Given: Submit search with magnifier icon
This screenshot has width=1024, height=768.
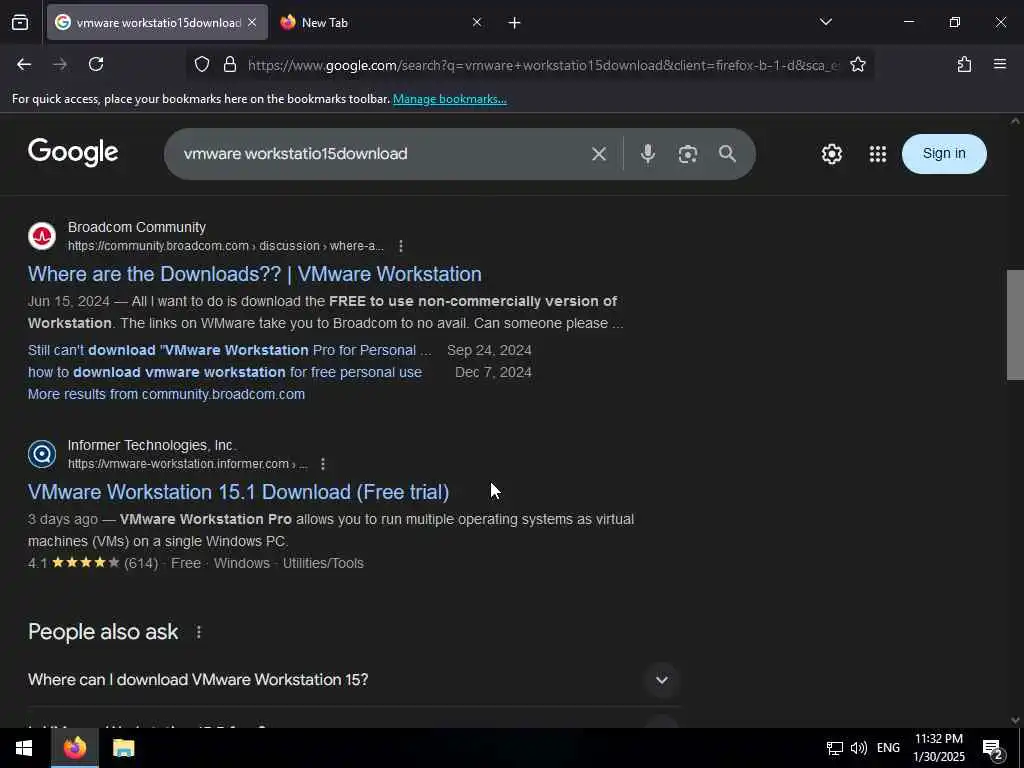Looking at the screenshot, I should (x=727, y=154).
